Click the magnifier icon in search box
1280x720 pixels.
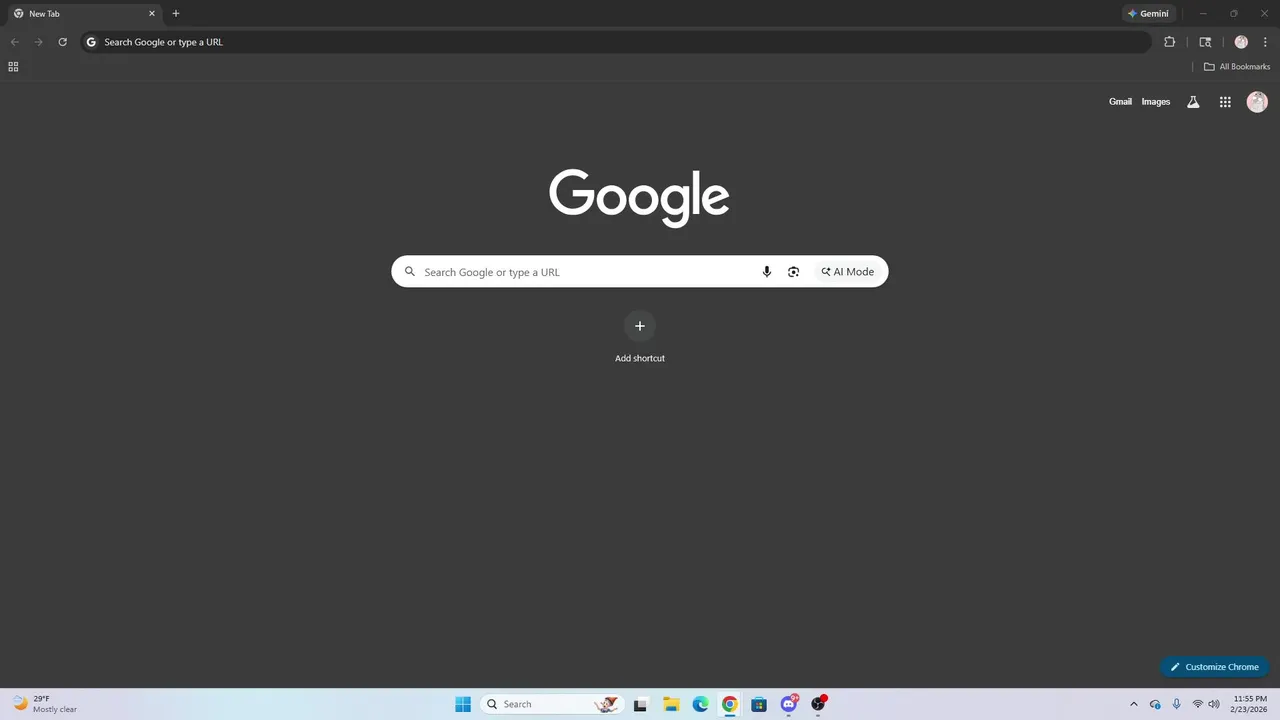pos(410,272)
